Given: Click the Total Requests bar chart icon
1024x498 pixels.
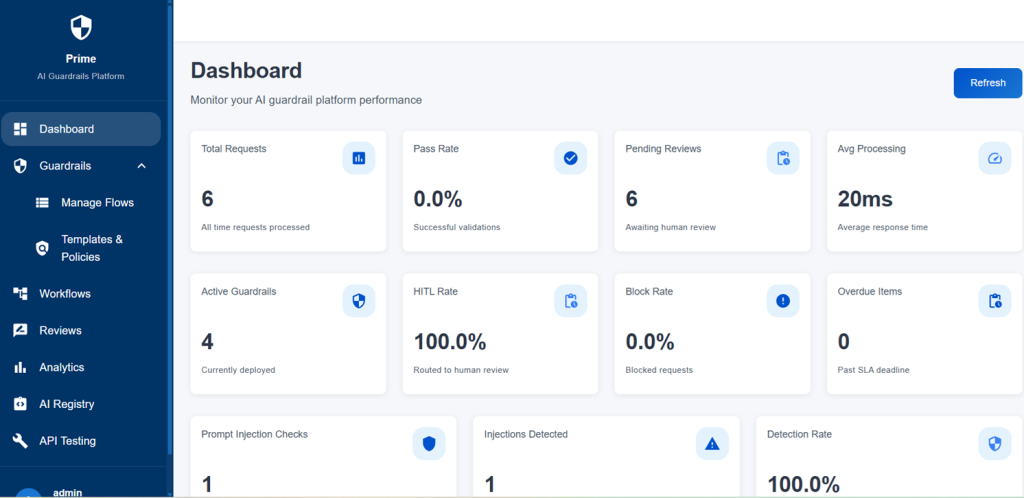Looking at the screenshot, I should 359,158.
